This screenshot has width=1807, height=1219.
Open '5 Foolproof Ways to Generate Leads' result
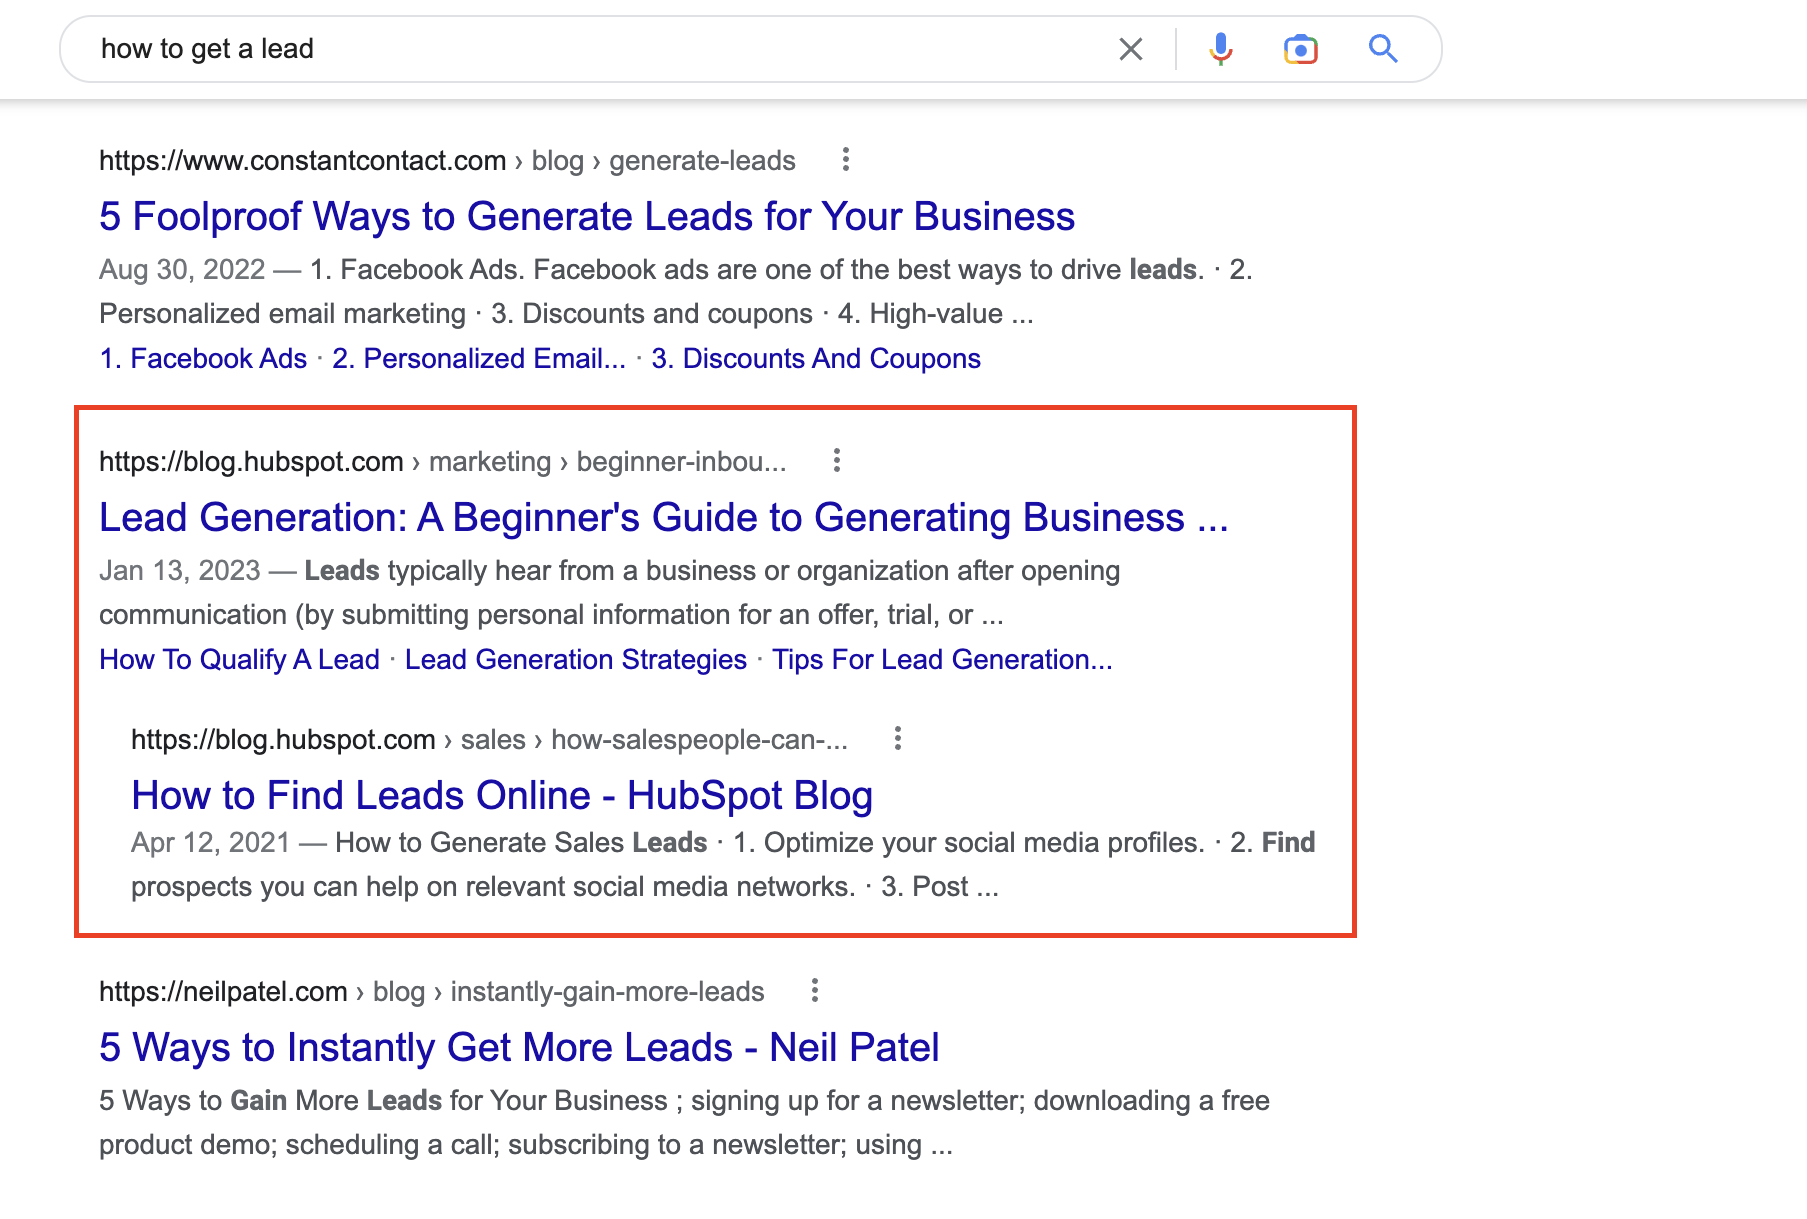[586, 217]
